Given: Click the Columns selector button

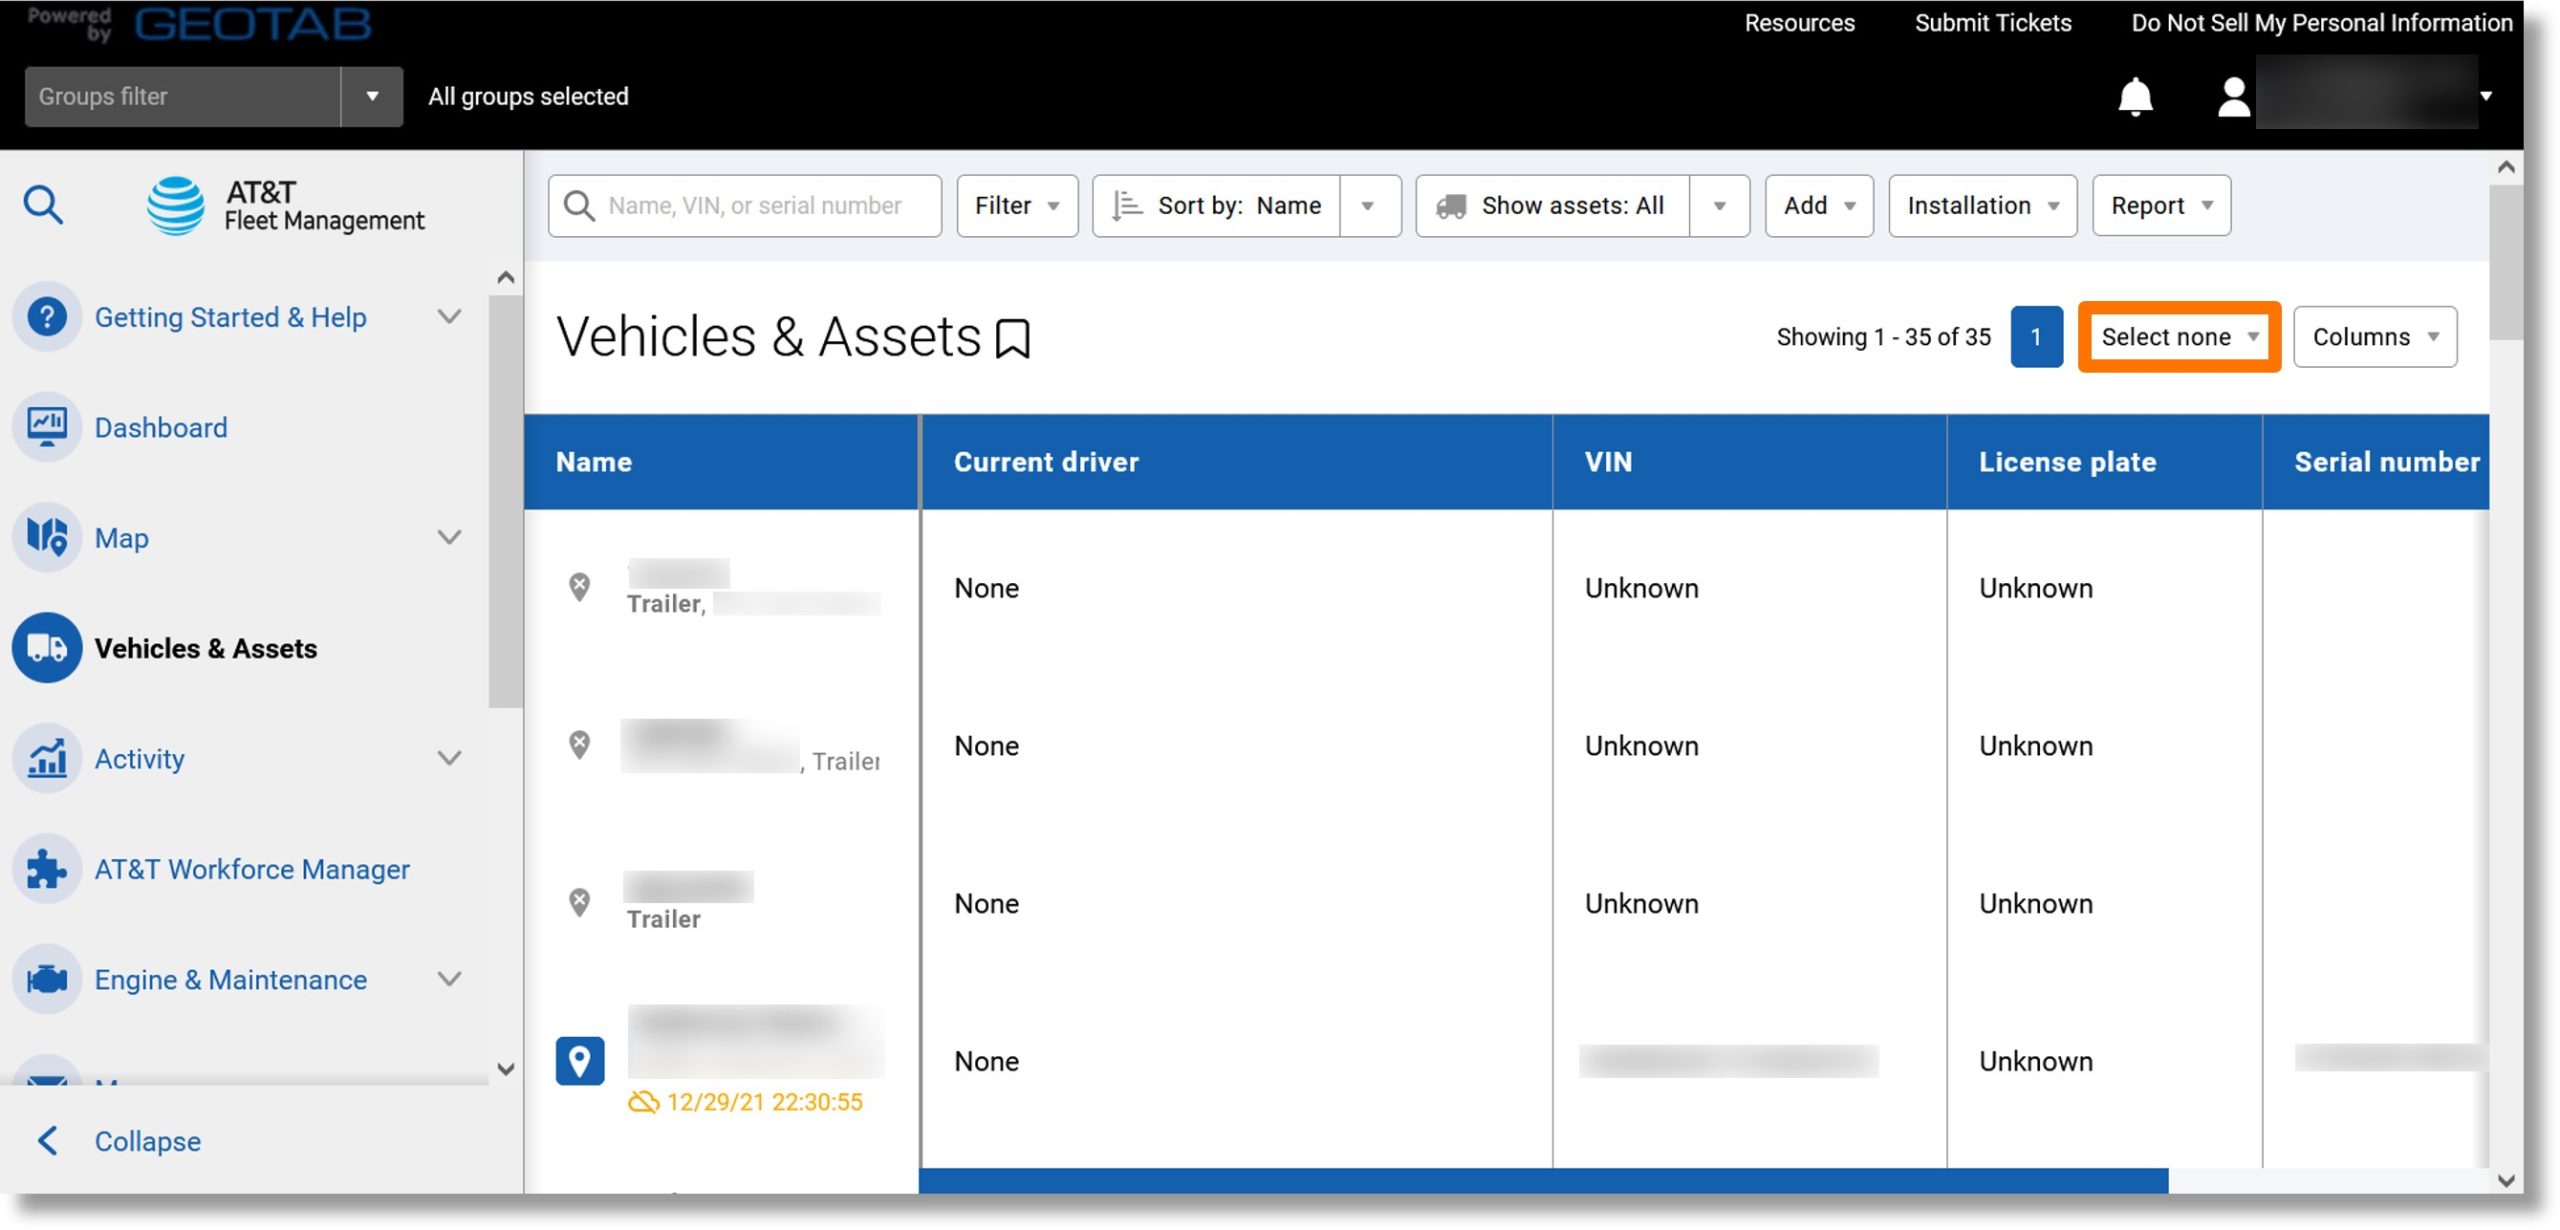Looking at the screenshot, I should [2374, 336].
